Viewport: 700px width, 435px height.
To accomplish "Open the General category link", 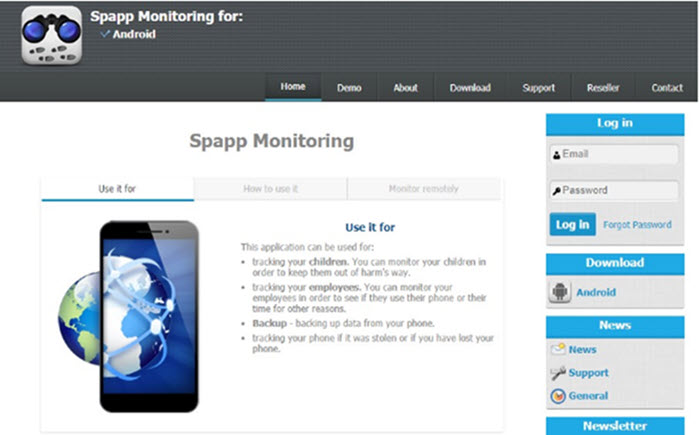I will pyautogui.click(x=588, y=396).
